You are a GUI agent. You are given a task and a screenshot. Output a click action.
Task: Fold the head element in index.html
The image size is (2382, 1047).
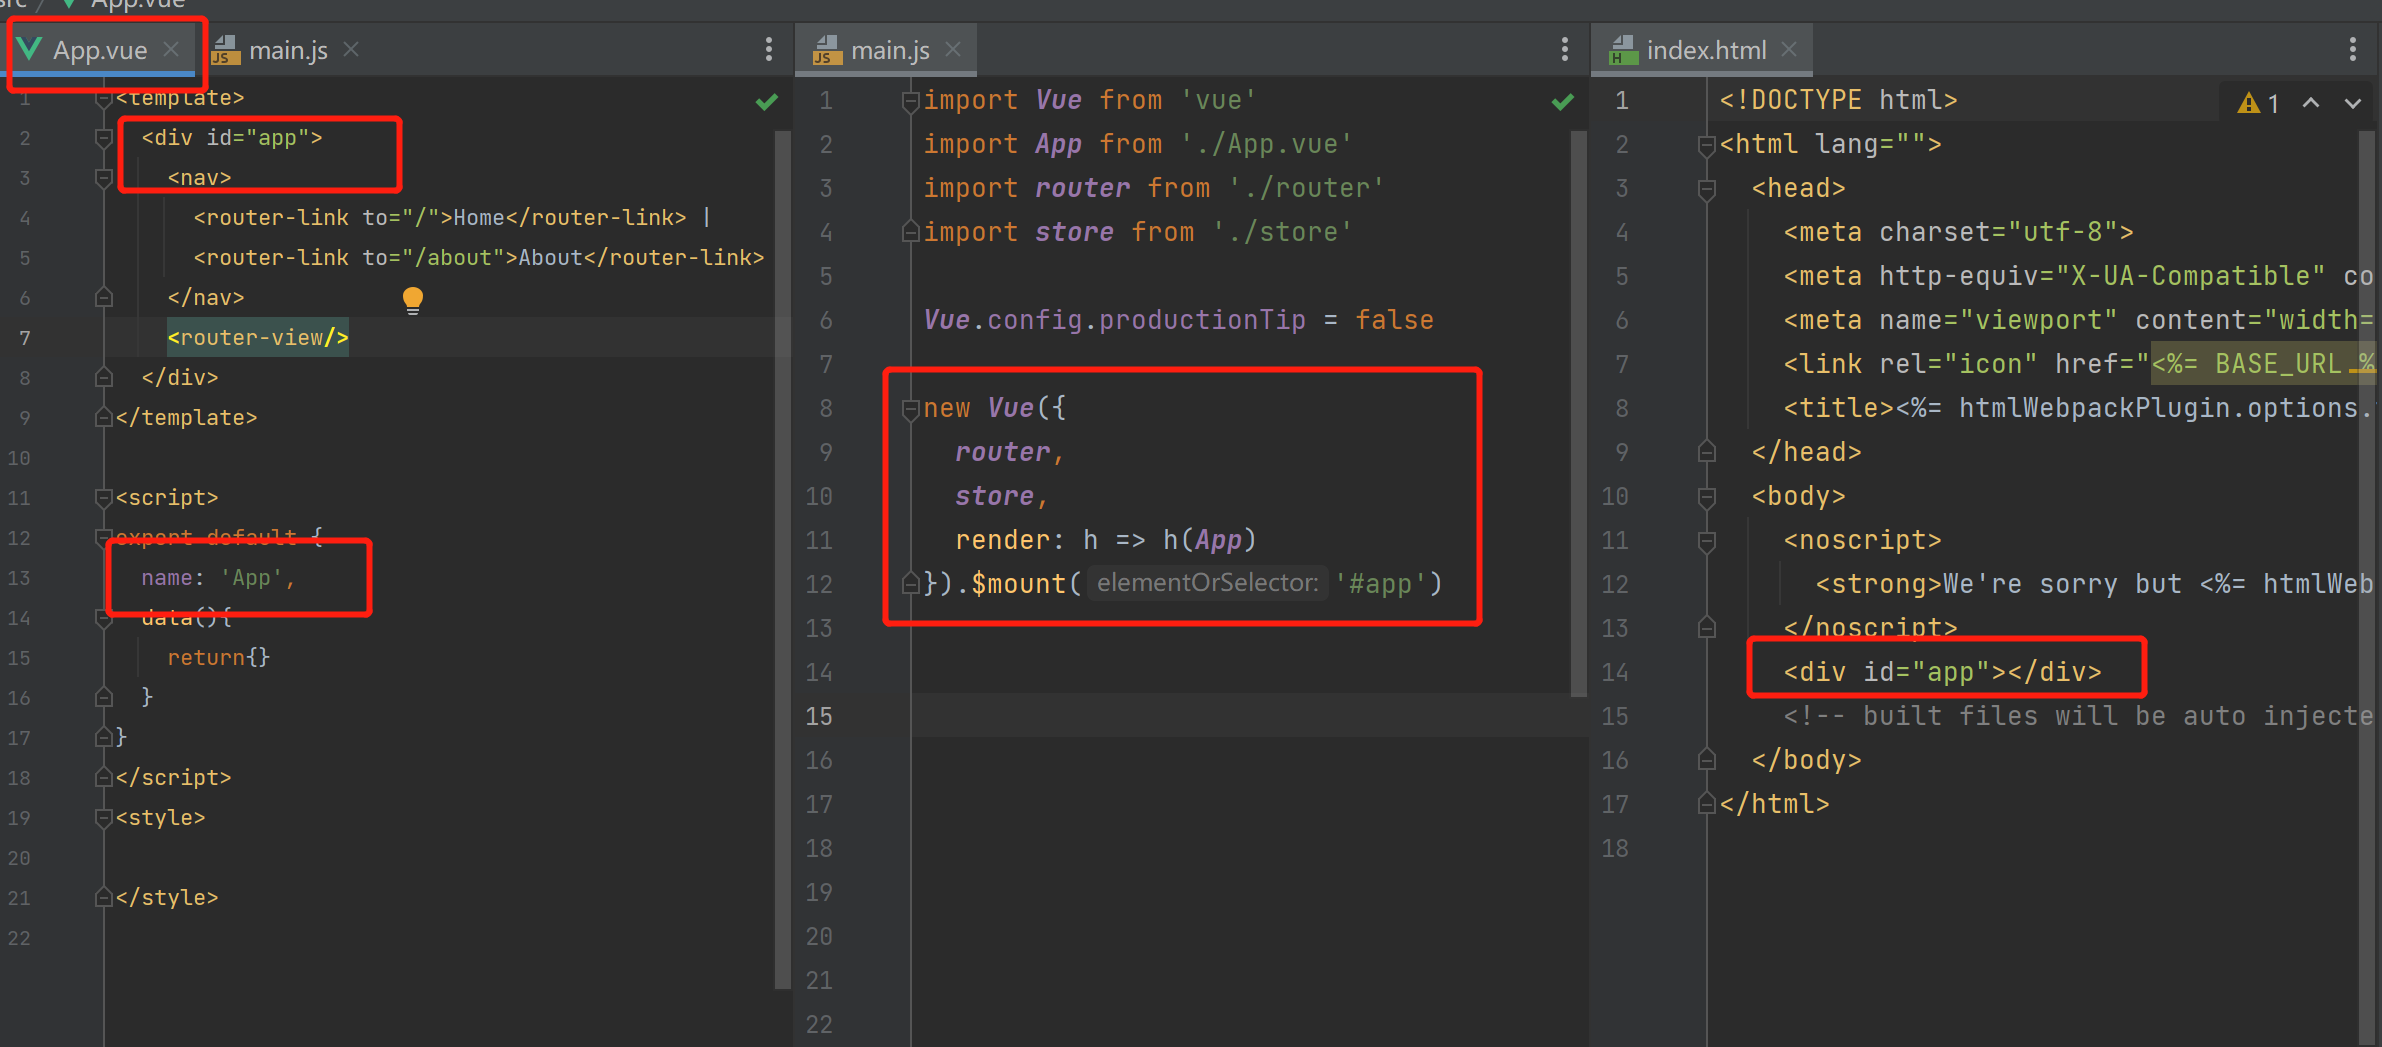point(1707,189)
